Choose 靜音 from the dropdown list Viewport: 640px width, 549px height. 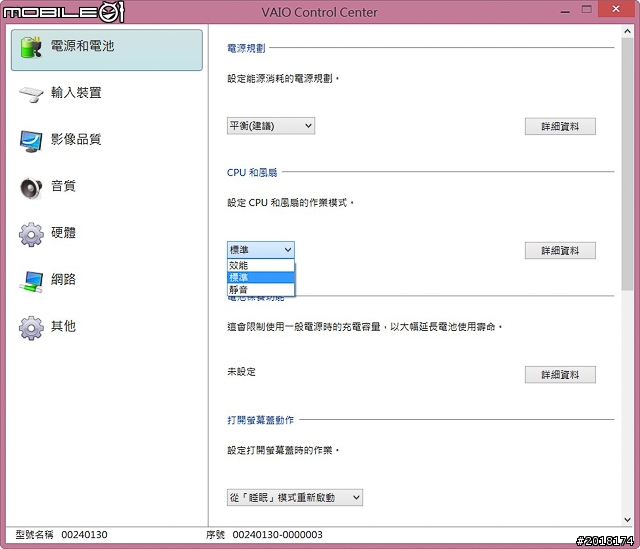click(260, 289)
